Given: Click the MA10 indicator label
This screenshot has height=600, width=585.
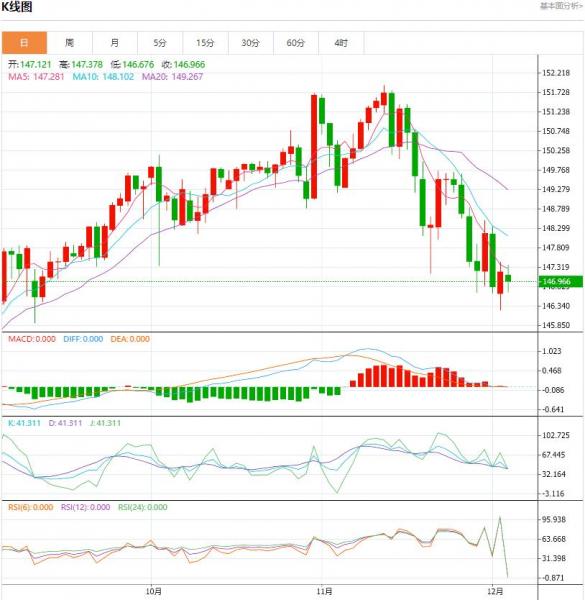Looking at the screenshot, I should 103,77.
